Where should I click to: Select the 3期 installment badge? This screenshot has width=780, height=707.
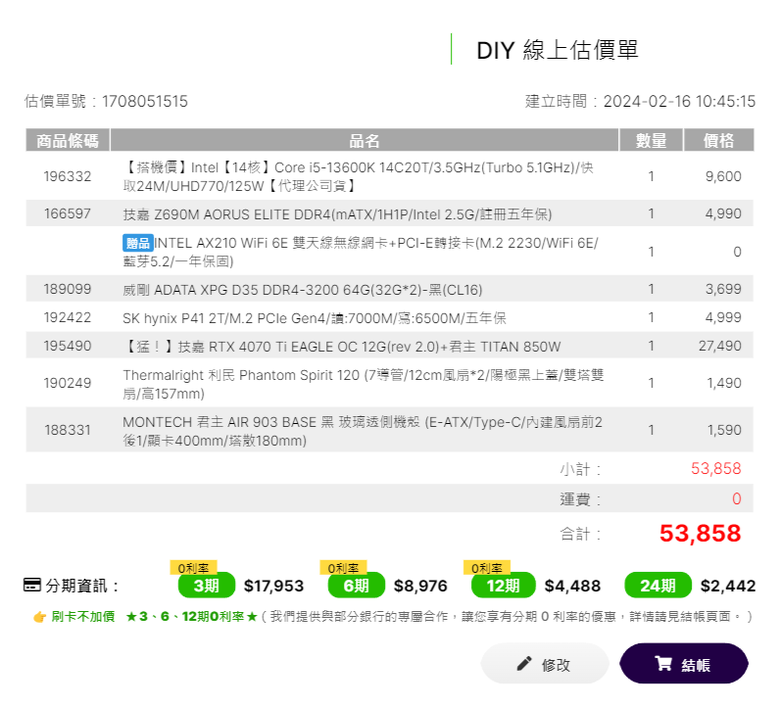click(x=206, y=585)
